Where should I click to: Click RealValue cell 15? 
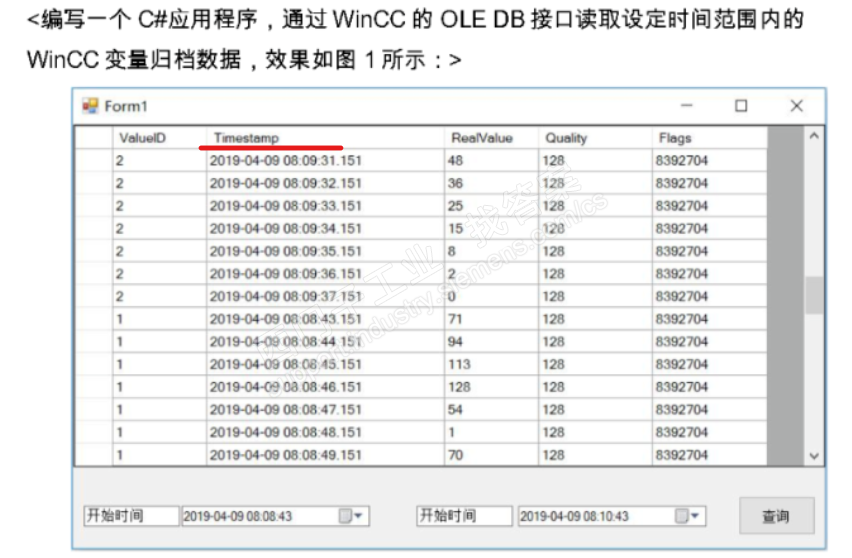point(491,229)
